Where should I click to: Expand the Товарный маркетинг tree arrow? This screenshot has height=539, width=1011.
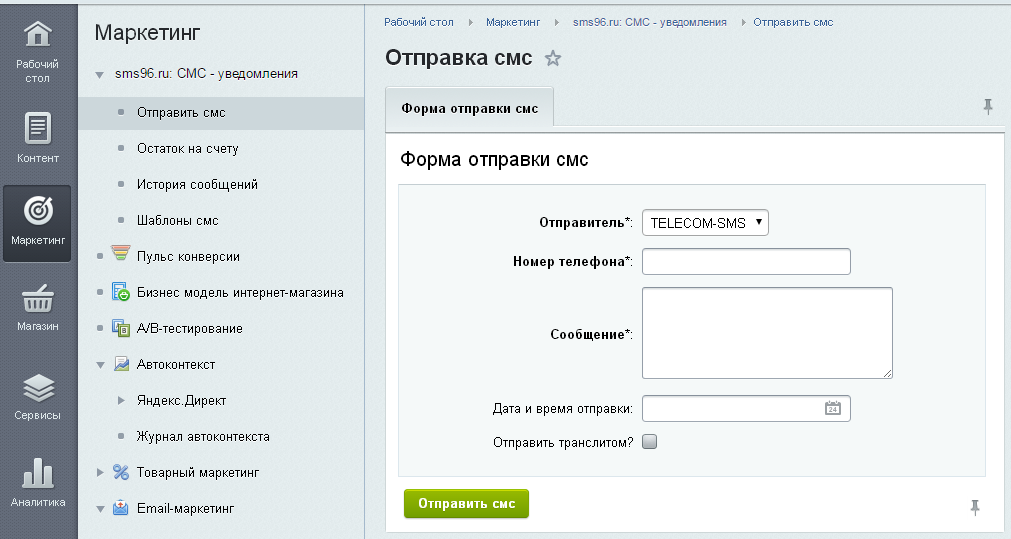pos(100,472)
